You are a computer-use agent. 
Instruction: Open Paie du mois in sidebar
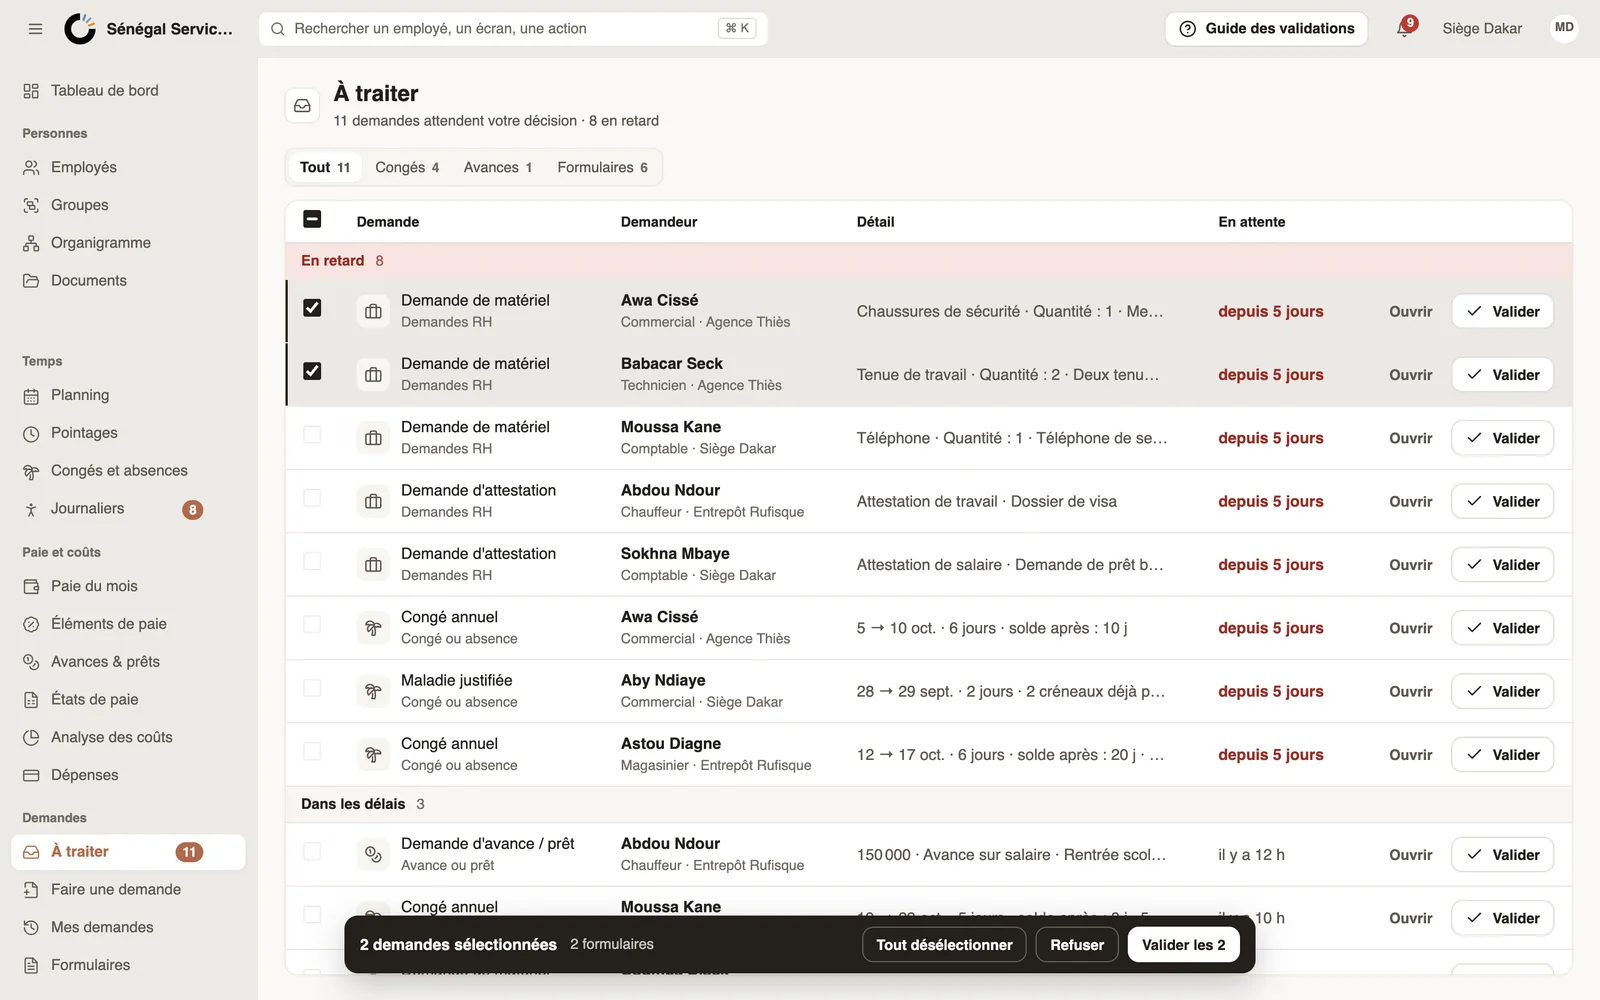pyautogui.click(x=128, y=586)
